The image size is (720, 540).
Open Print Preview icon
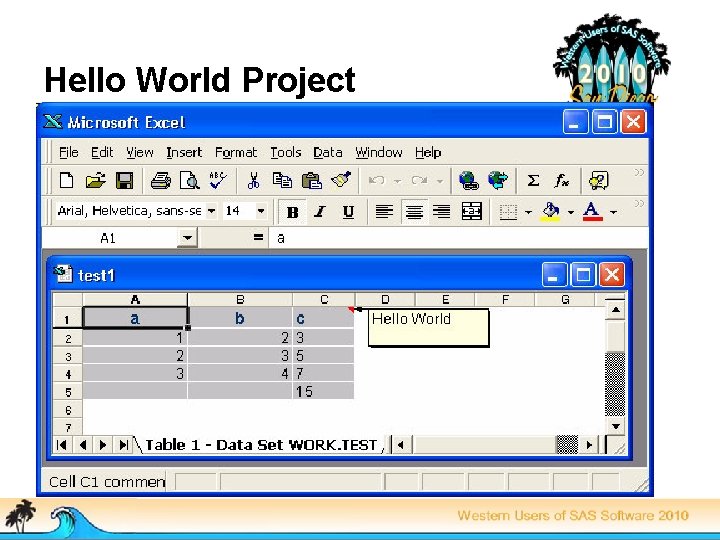click(189, 180)
